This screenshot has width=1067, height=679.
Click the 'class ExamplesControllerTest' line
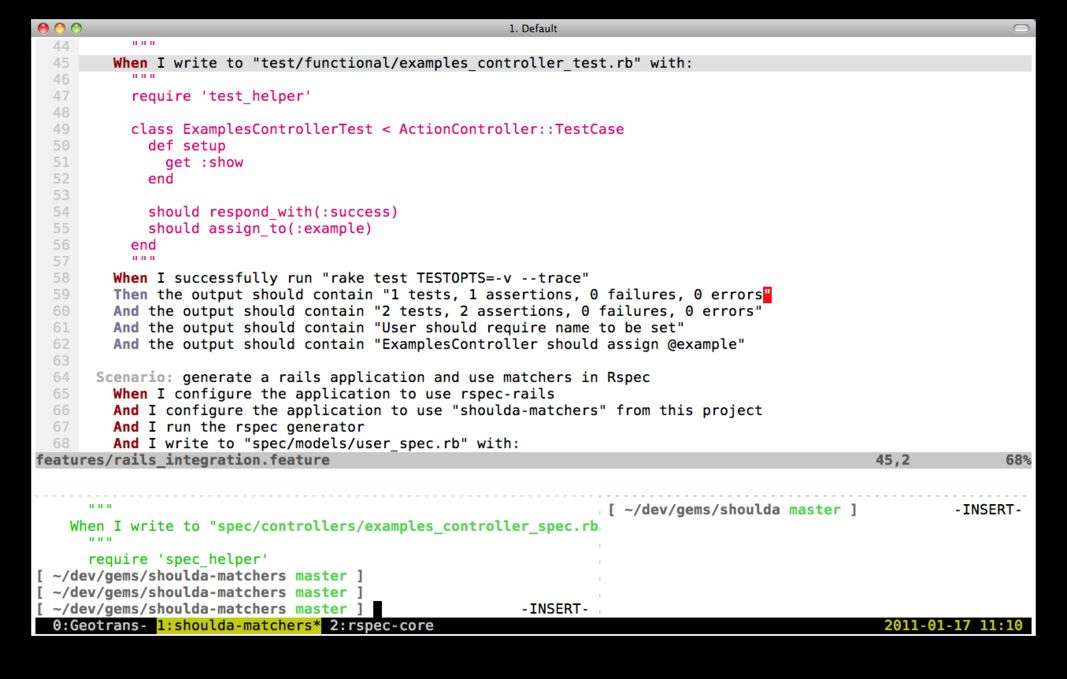(377, 129)
